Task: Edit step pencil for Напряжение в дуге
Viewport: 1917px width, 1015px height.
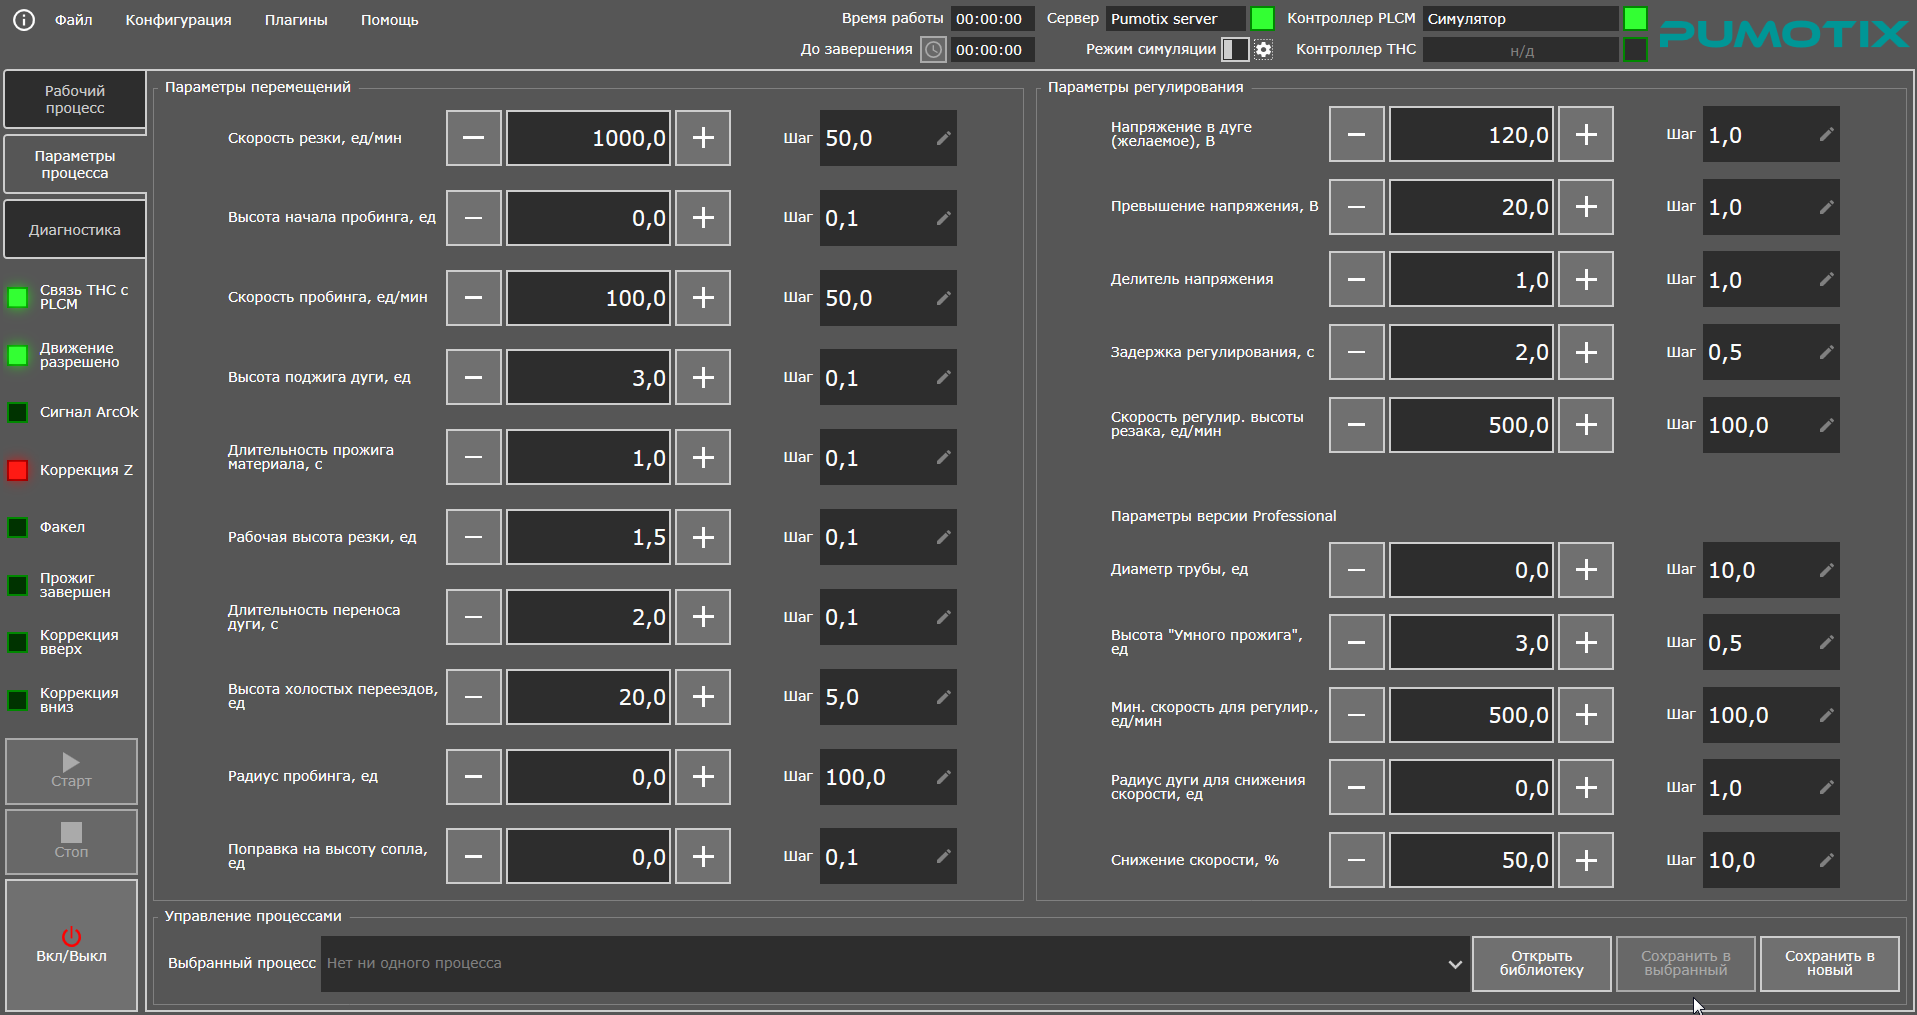Action: pos(1826,135)
